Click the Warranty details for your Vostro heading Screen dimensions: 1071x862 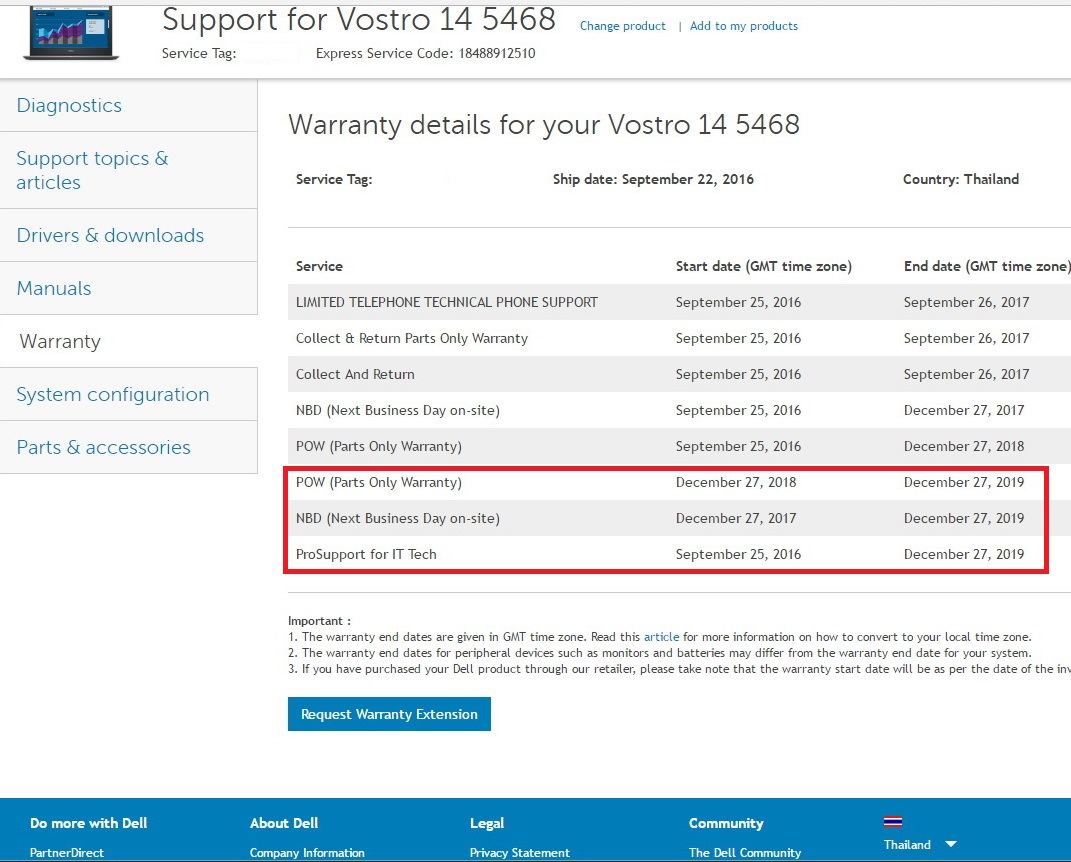544,125
